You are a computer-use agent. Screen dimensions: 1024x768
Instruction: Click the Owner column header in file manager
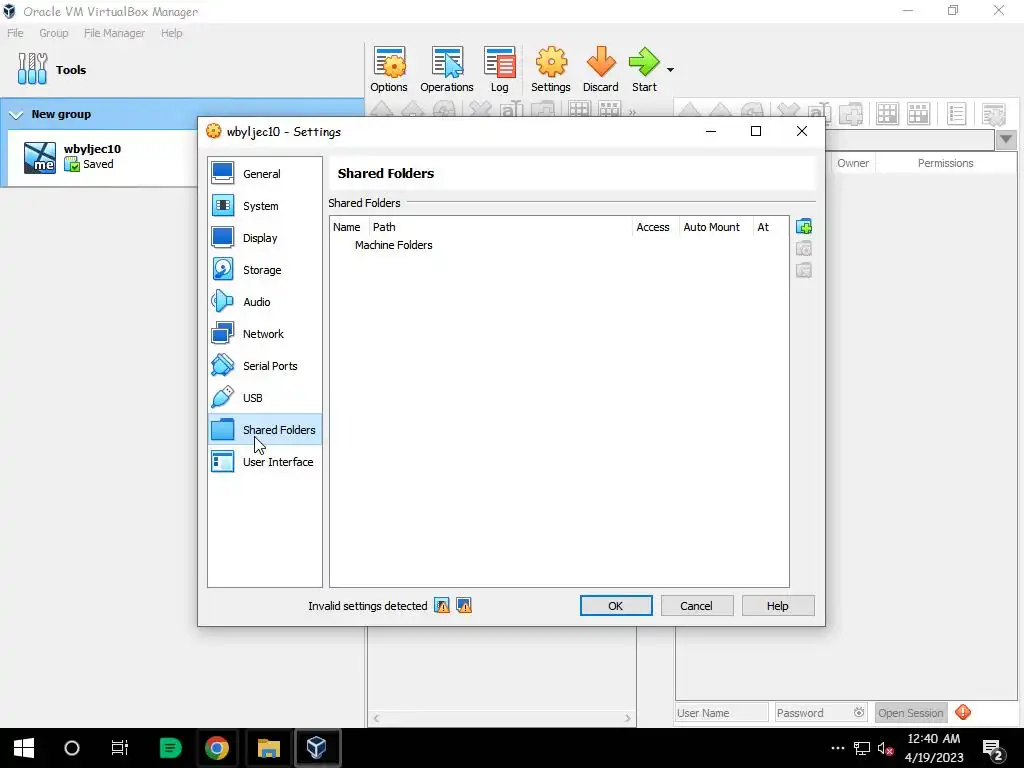(853, 163)
